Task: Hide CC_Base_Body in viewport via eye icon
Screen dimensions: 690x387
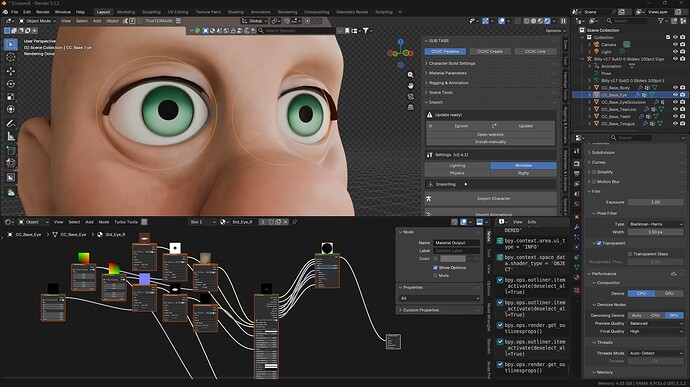Action: (x=675, y=88)
